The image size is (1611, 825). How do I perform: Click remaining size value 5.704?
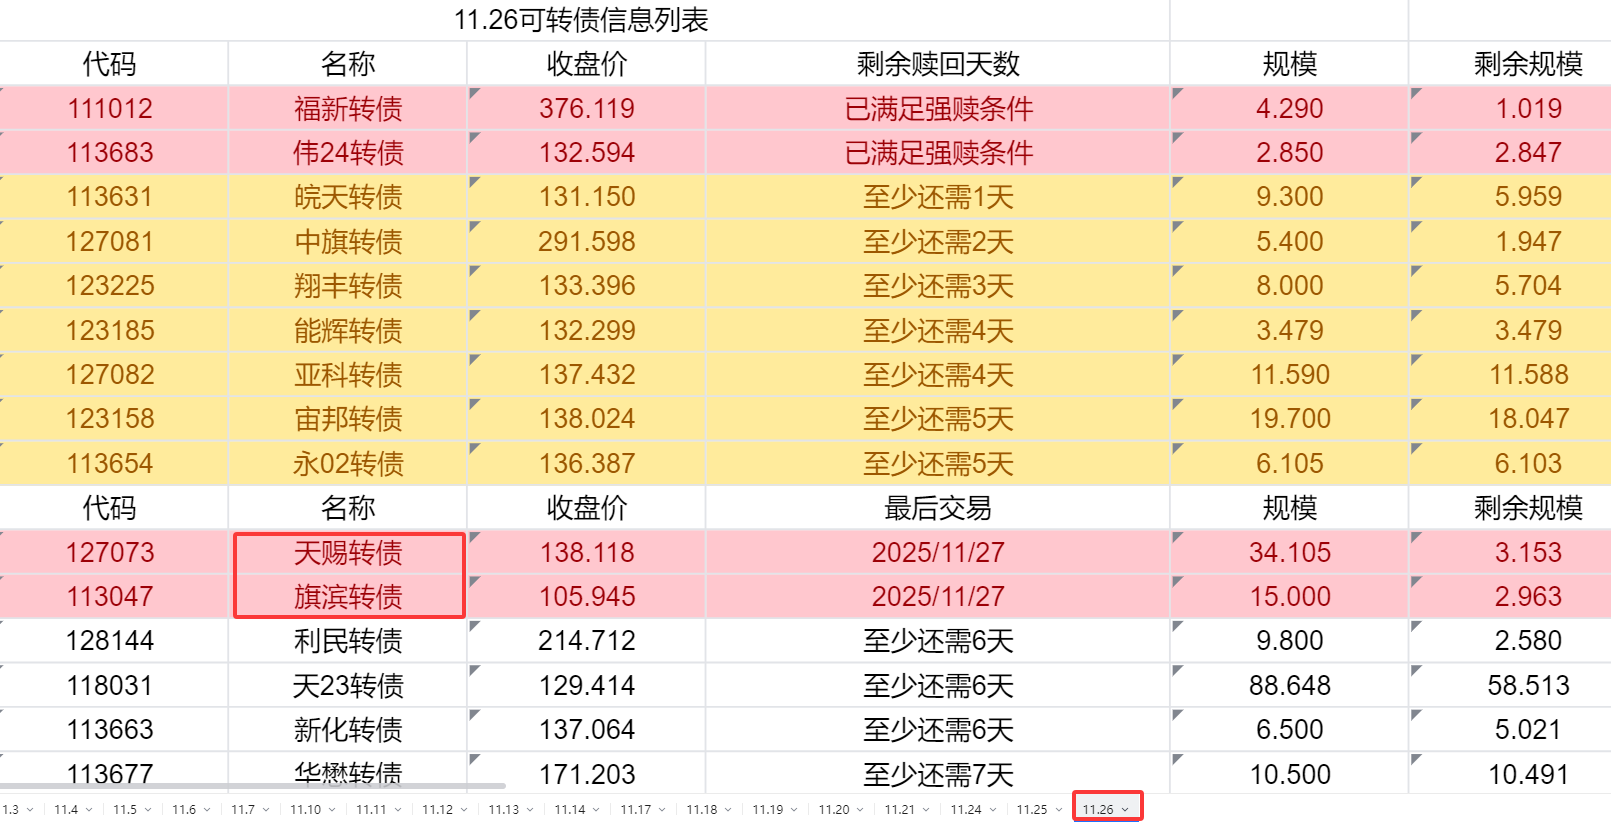1528,285
